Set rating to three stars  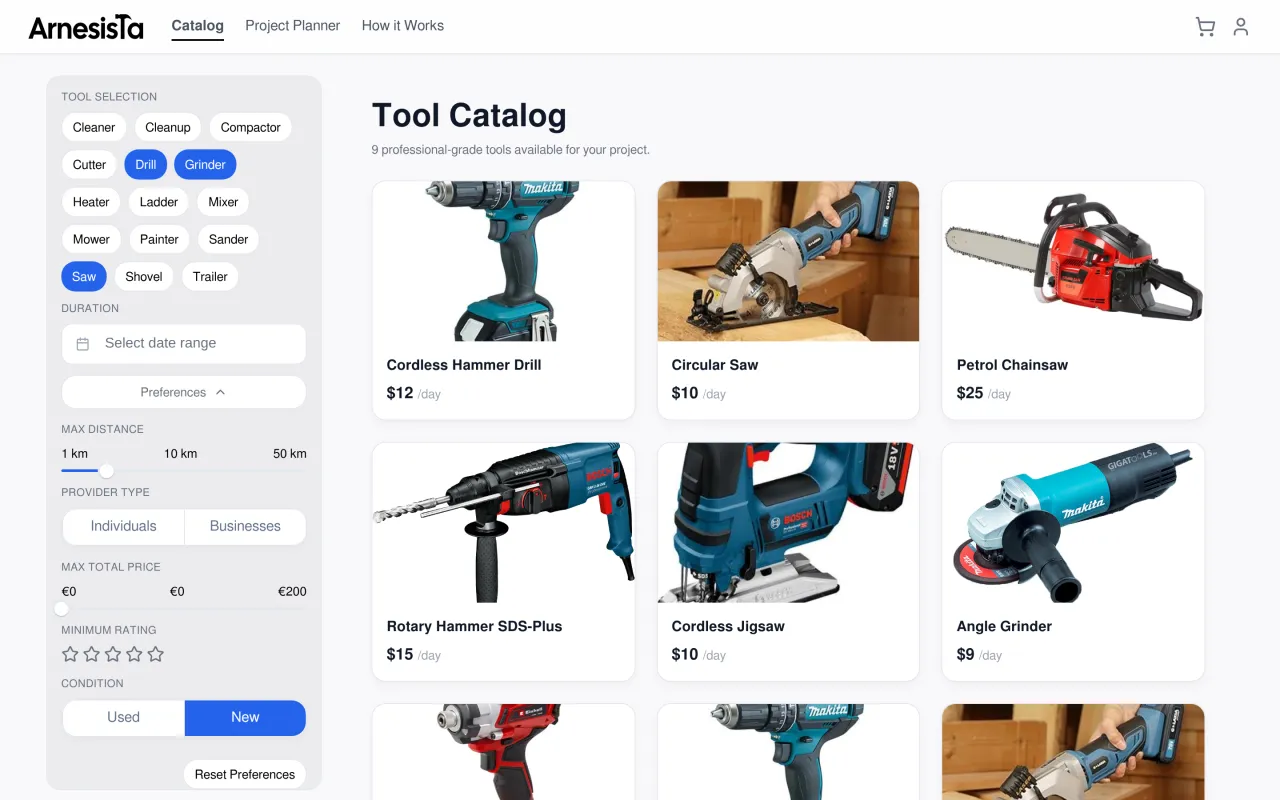click(113, 654)
